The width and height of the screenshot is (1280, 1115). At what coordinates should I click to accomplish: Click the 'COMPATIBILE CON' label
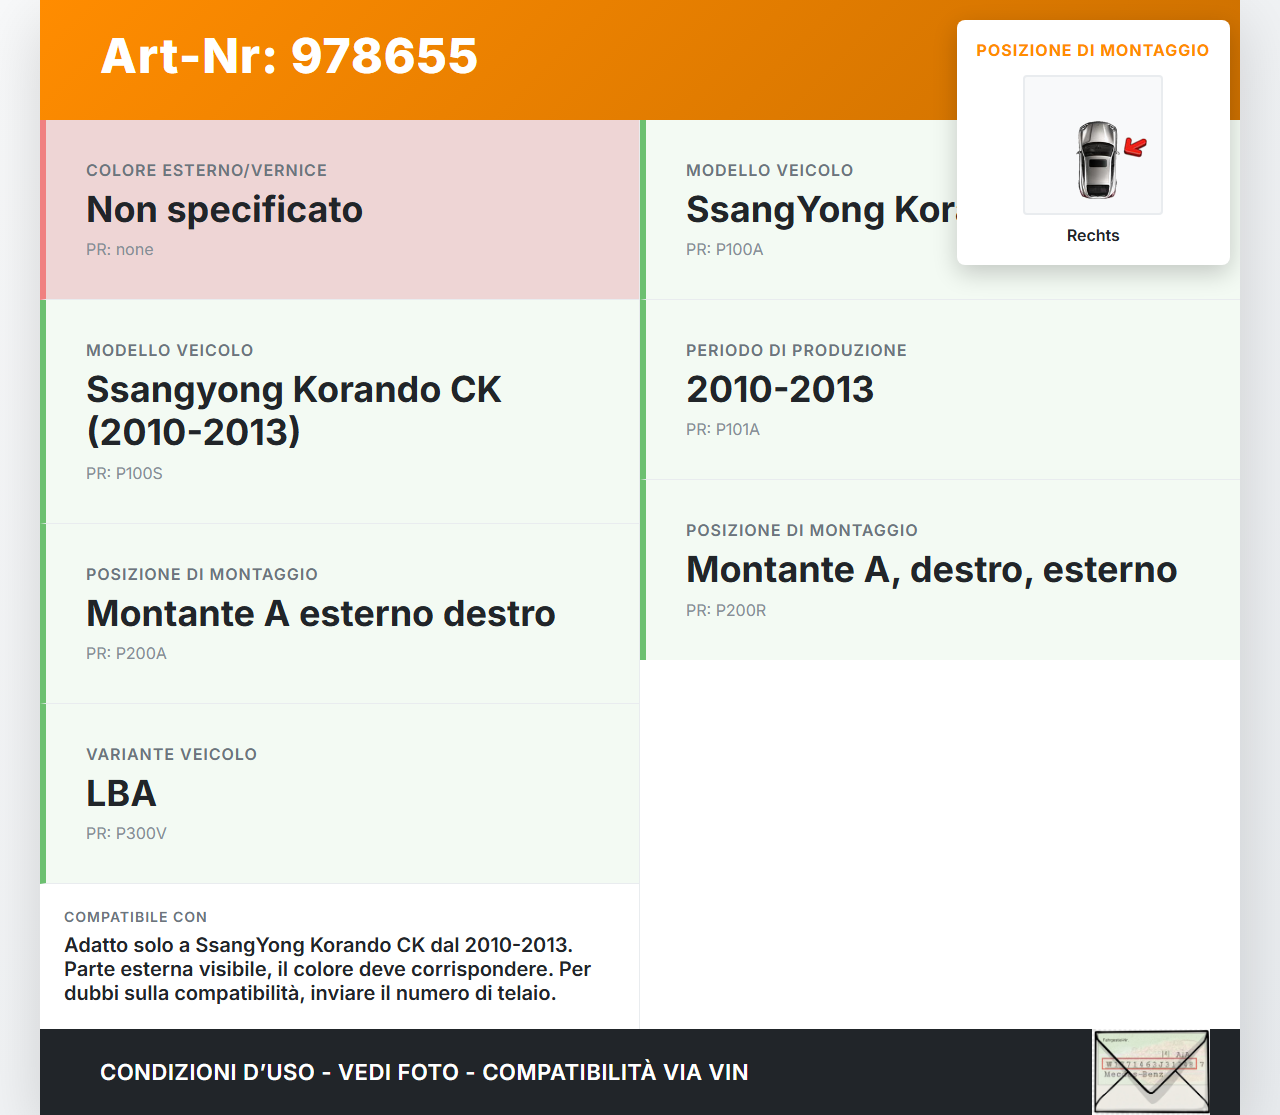[136, 917]
